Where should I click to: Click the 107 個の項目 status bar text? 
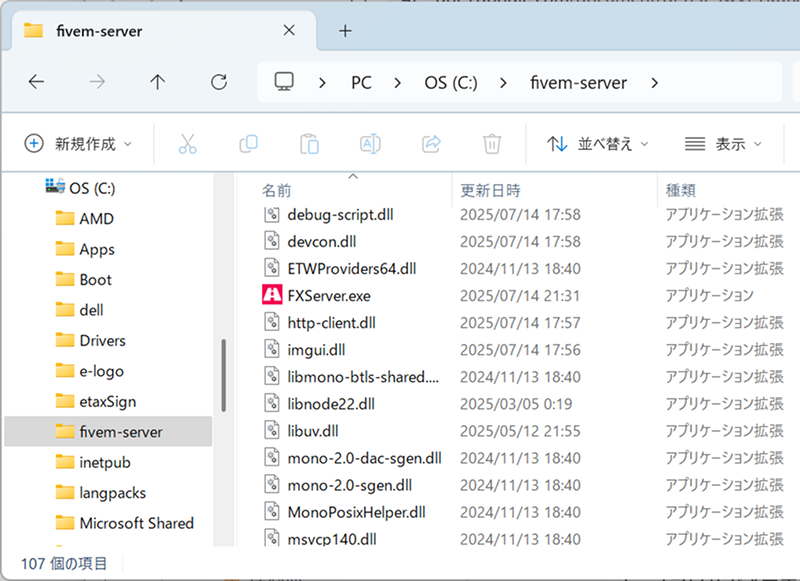point(64,563)
